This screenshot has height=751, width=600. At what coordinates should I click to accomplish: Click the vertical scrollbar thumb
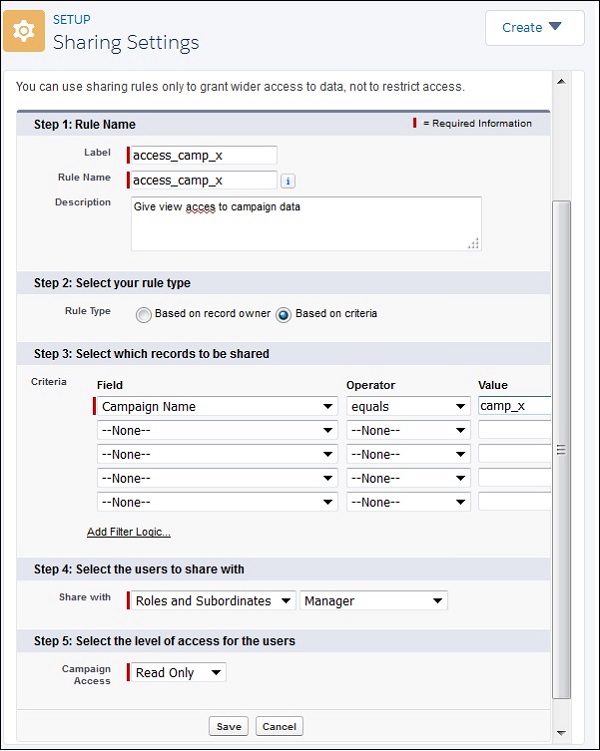pos(562,450)
